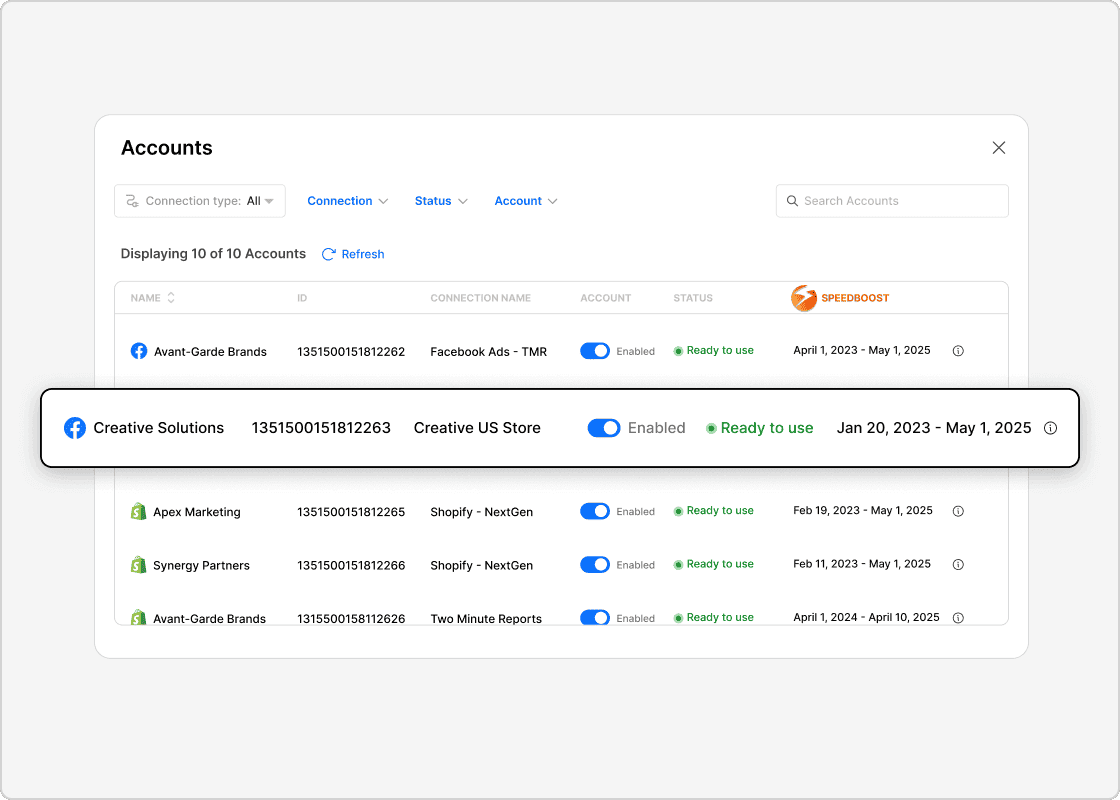The image size is (1120, 800).
Task: Open the Account filter dropdown
Action: [x=526, y=201]
